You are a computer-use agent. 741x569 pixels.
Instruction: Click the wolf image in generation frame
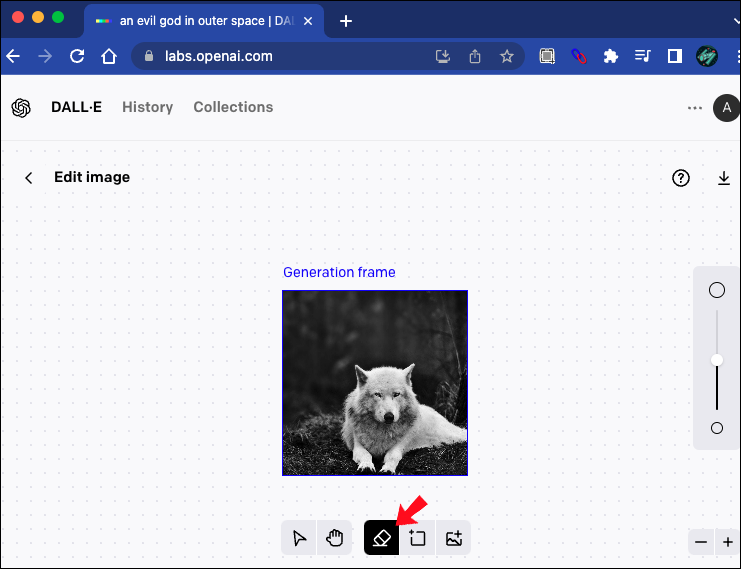tap(375, 383)
